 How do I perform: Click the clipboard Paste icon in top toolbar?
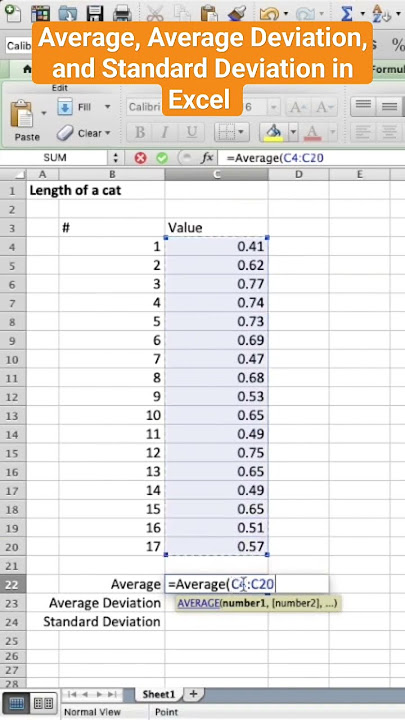[x=209, y=13]
